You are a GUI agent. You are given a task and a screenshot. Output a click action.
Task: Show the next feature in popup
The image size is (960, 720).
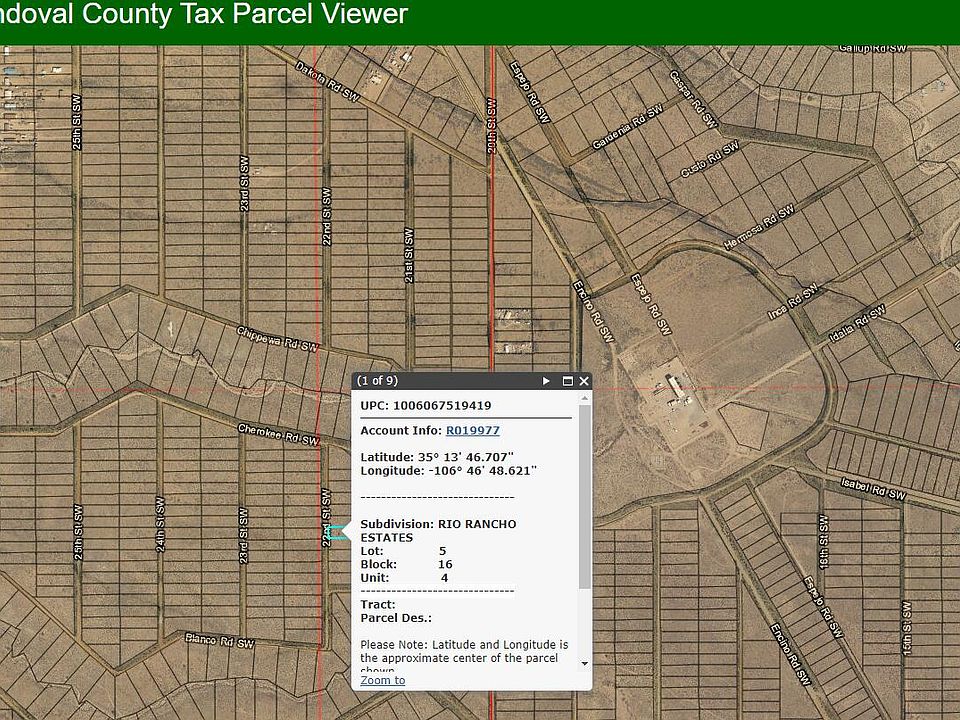point(546,381)
